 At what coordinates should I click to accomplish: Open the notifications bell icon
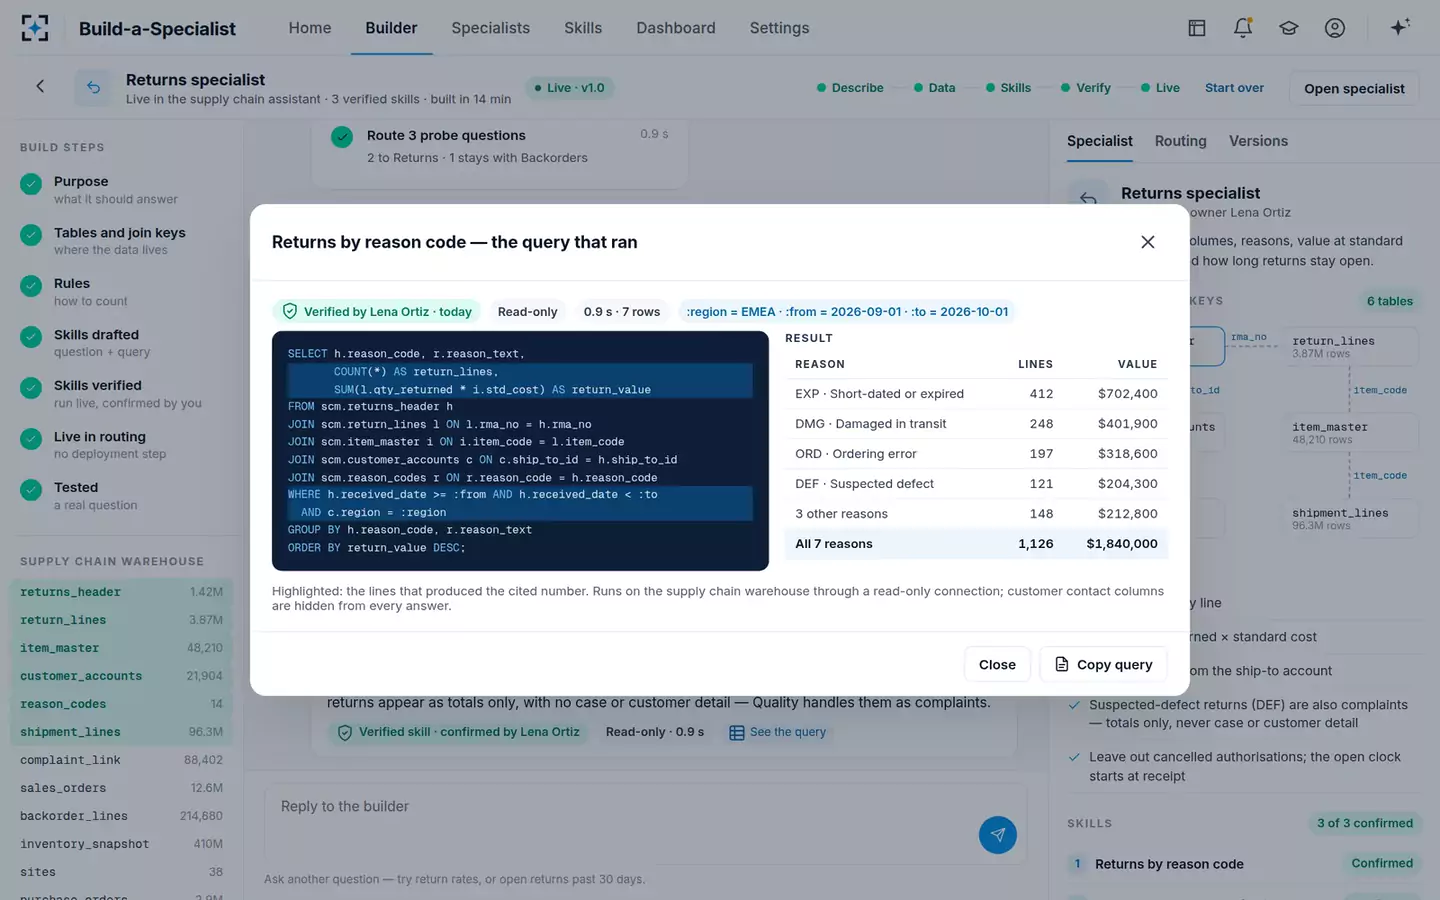[x=1243, y=28]
